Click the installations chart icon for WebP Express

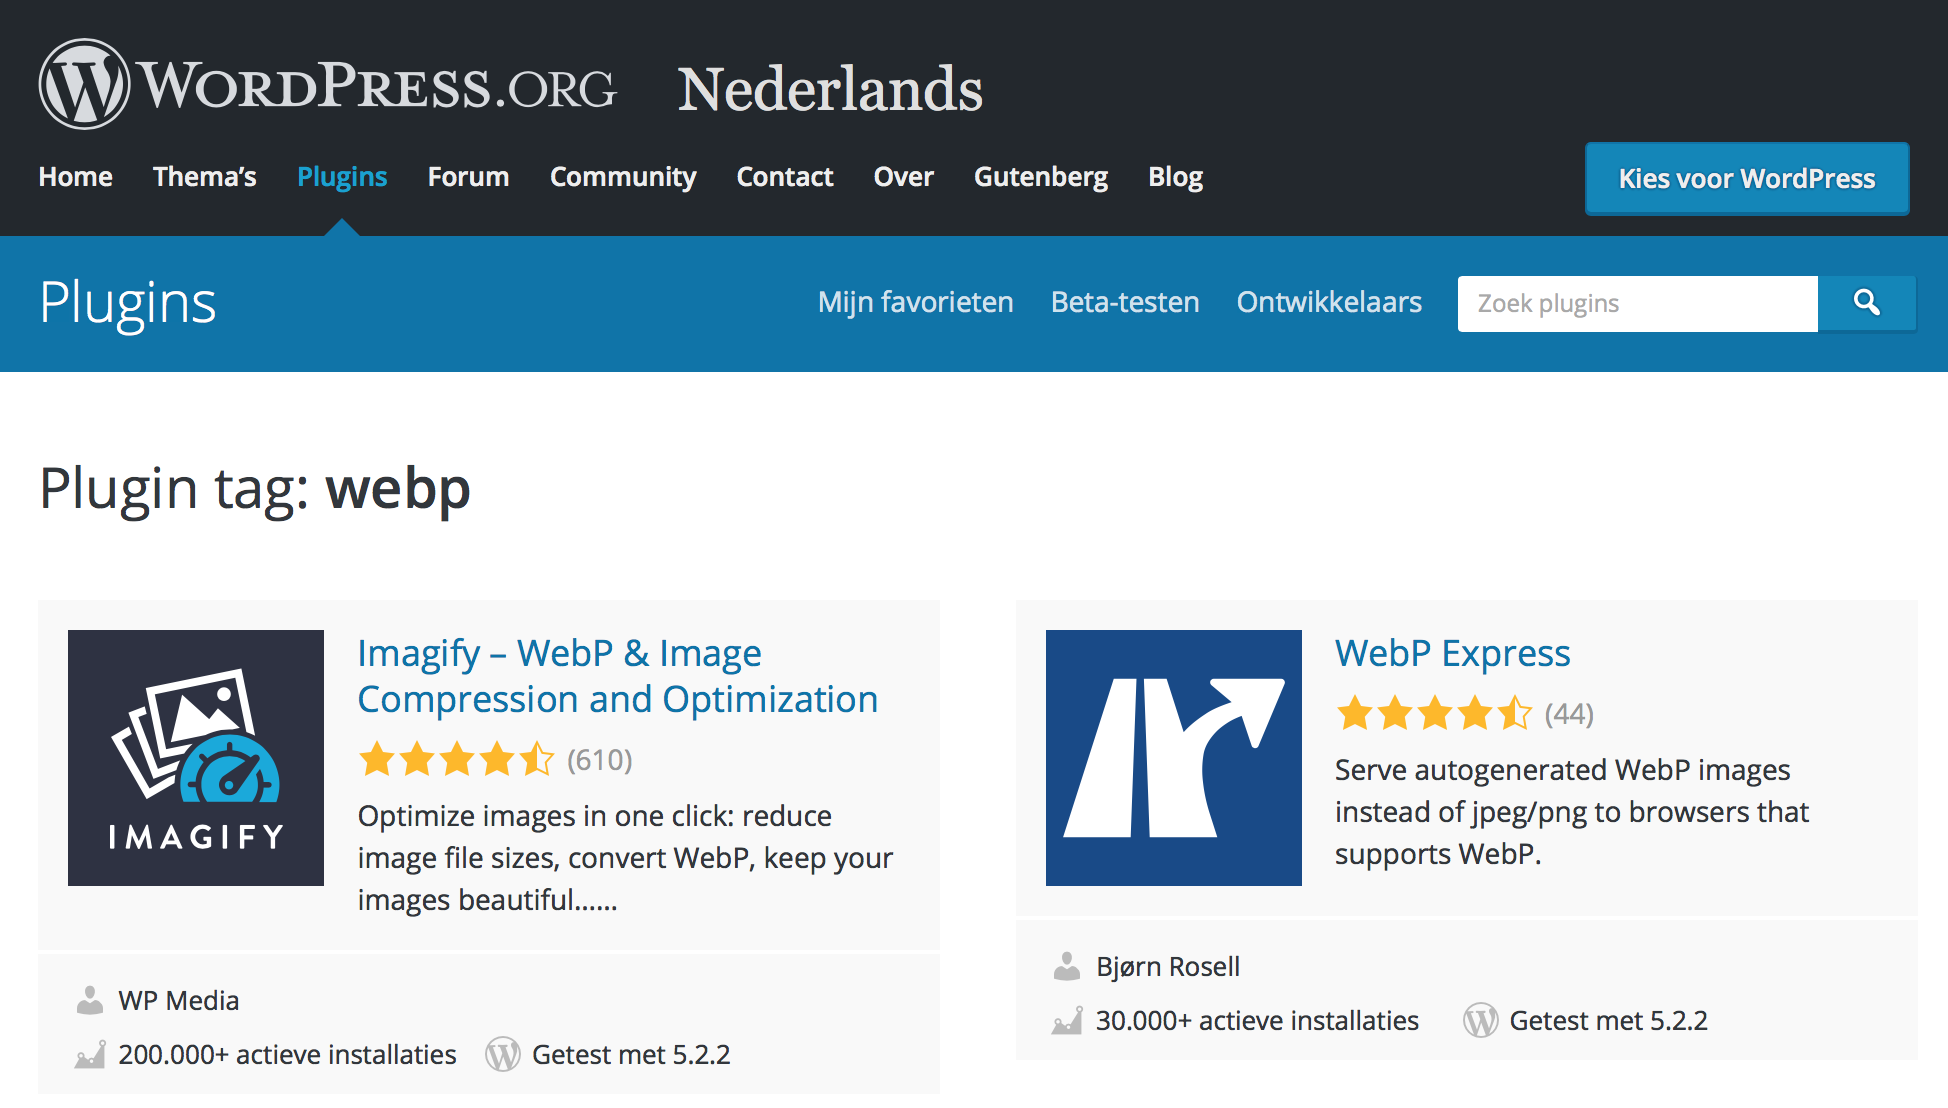tap(1066, 1021)
